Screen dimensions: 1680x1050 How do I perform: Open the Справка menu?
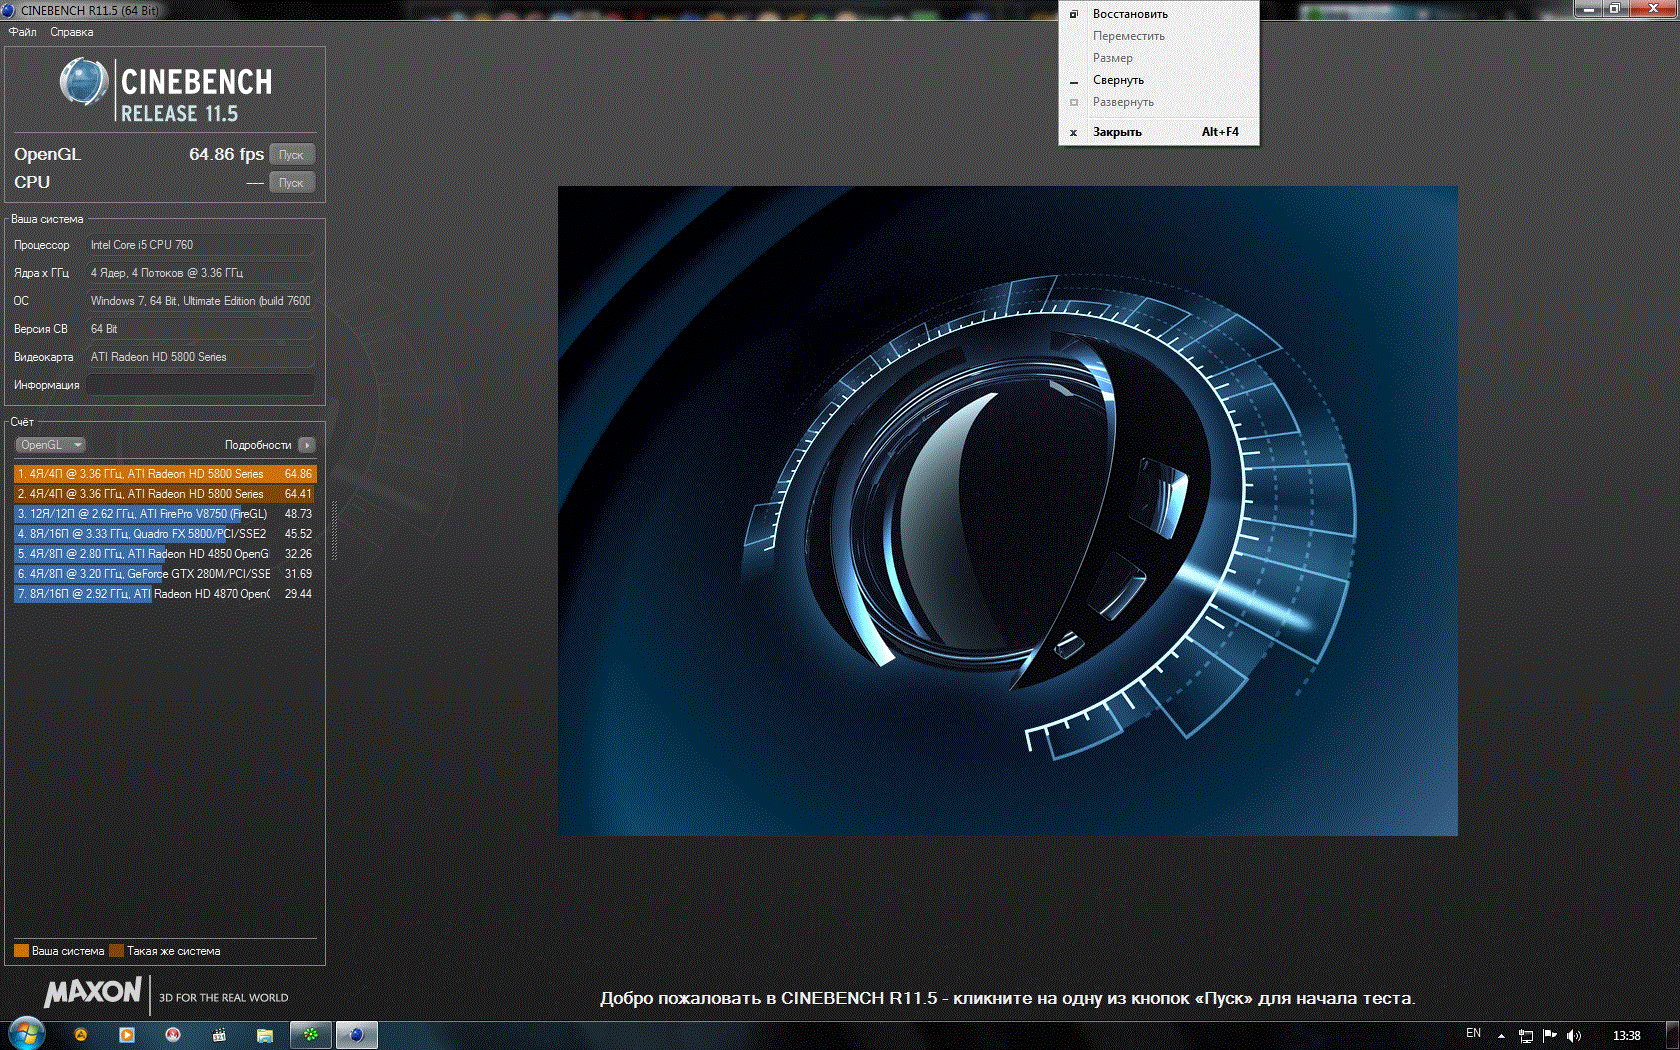pos(72,32)
